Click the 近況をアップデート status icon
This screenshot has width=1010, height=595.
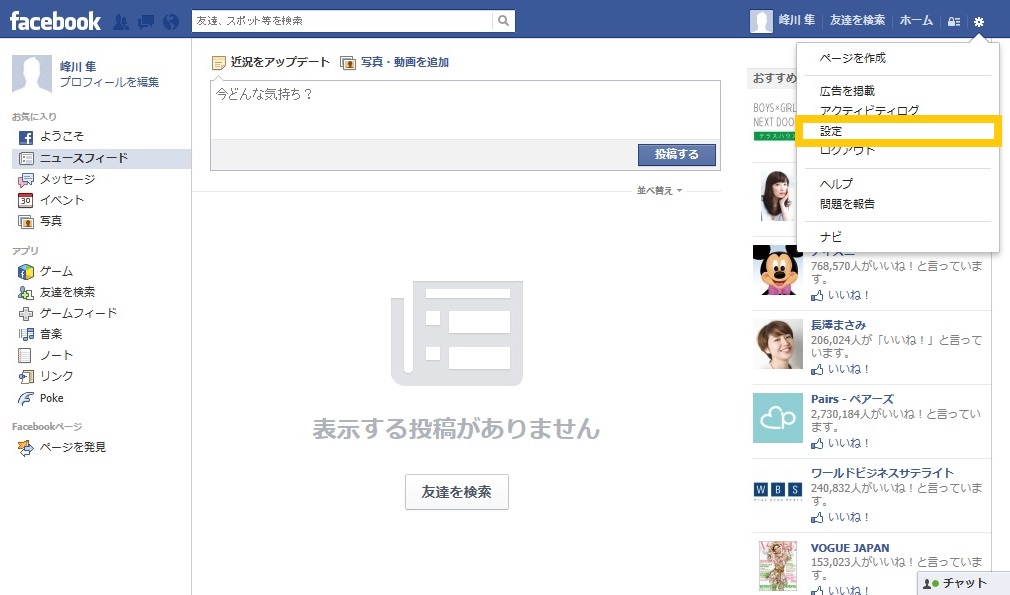point(219,62)
